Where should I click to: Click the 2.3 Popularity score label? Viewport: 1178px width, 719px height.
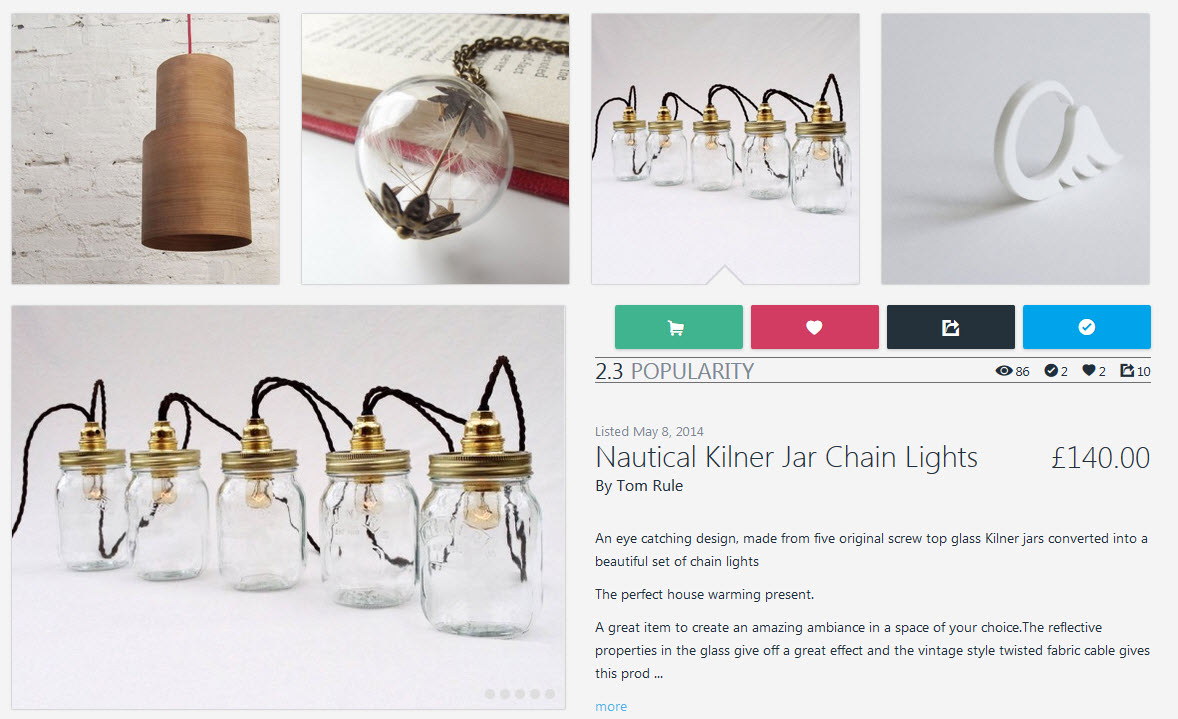tap(675, 371)
